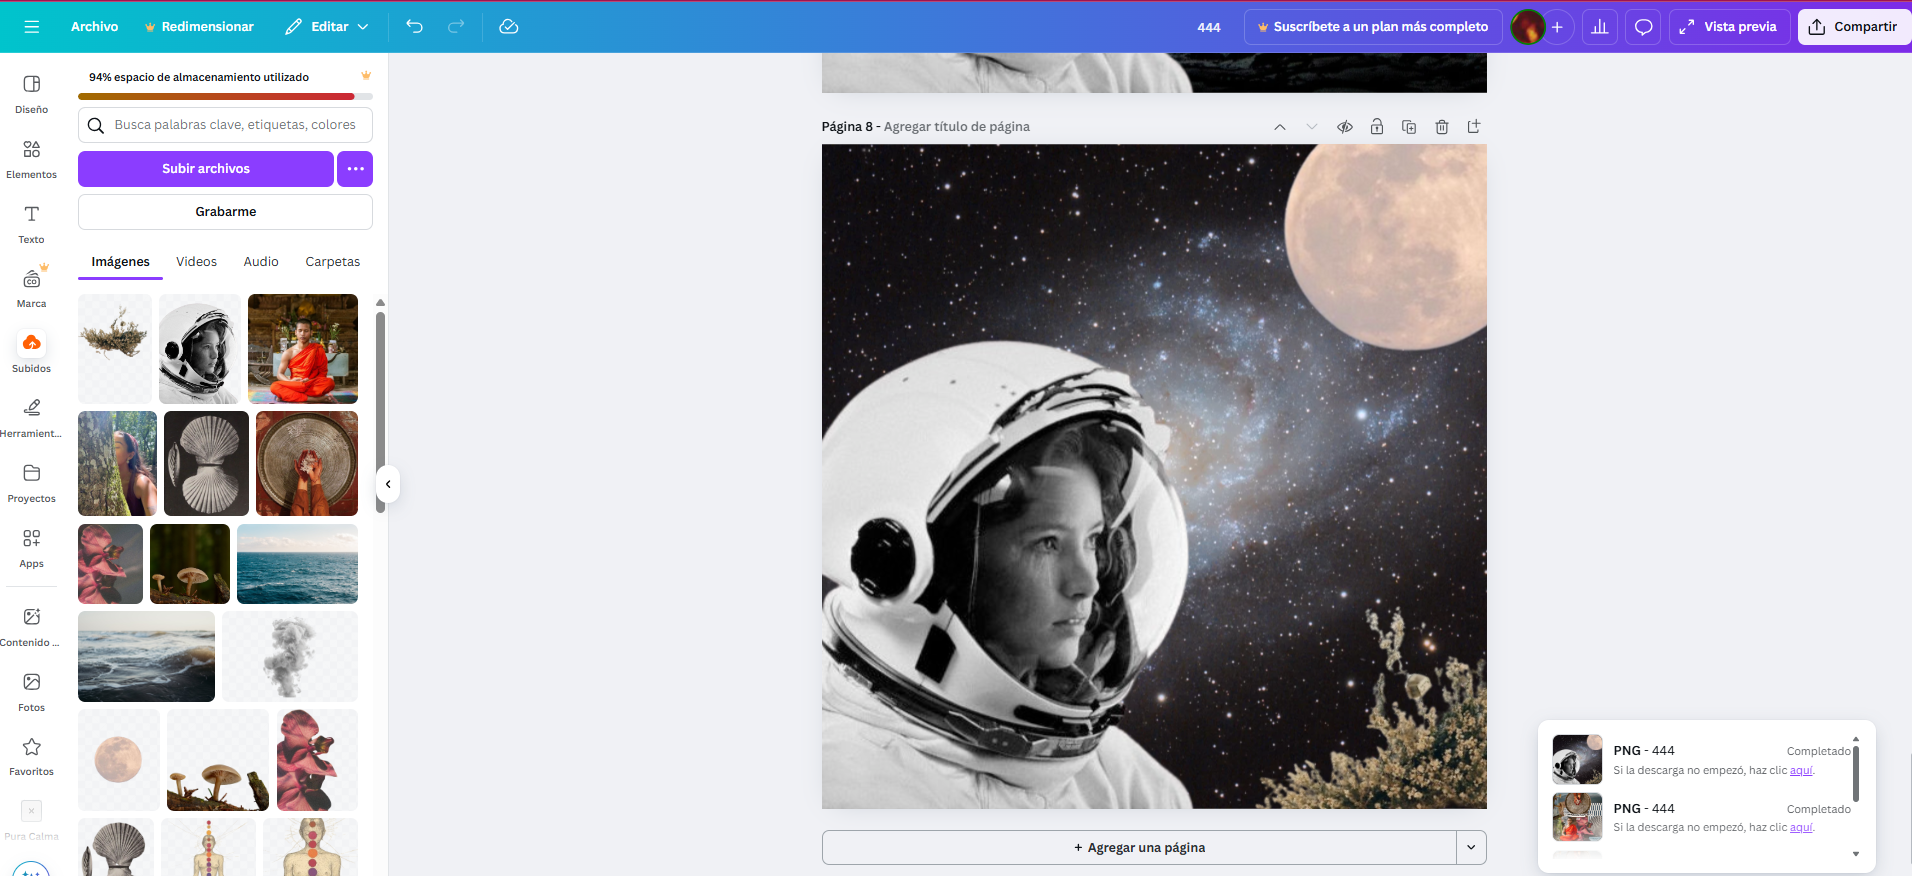Lock page 8 with padlock icon
Screen dimensions: 1912x876
[1377, 127]
